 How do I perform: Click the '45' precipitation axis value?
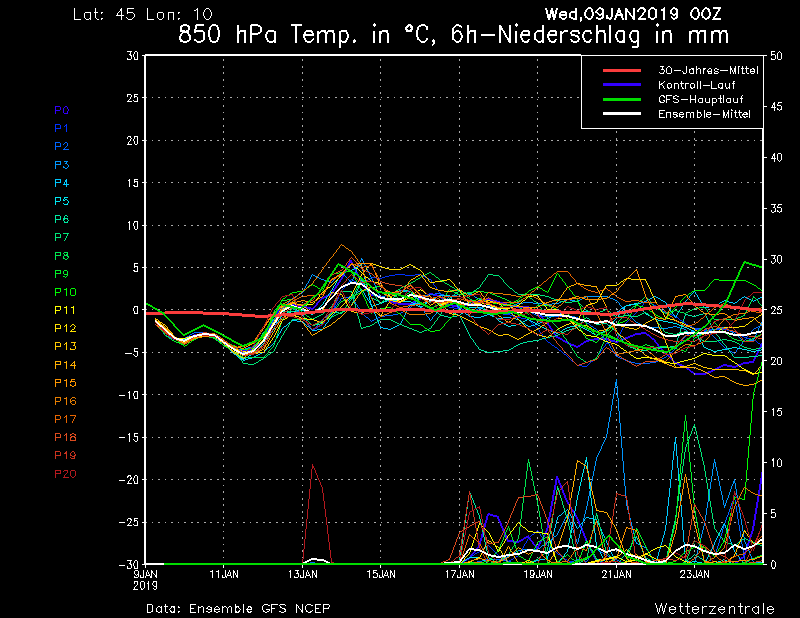click(776, 107)
